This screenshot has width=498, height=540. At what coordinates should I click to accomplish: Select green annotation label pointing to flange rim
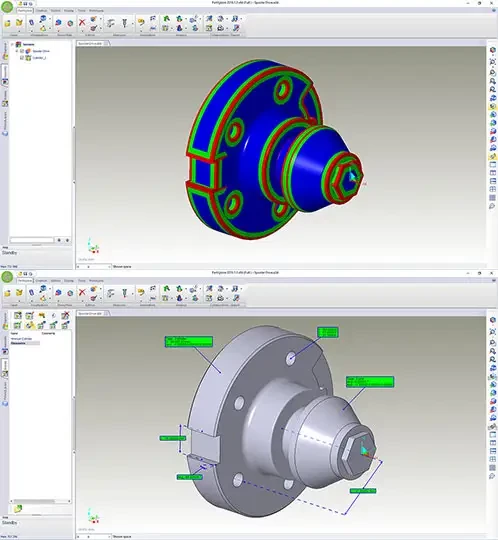point(189,342)
